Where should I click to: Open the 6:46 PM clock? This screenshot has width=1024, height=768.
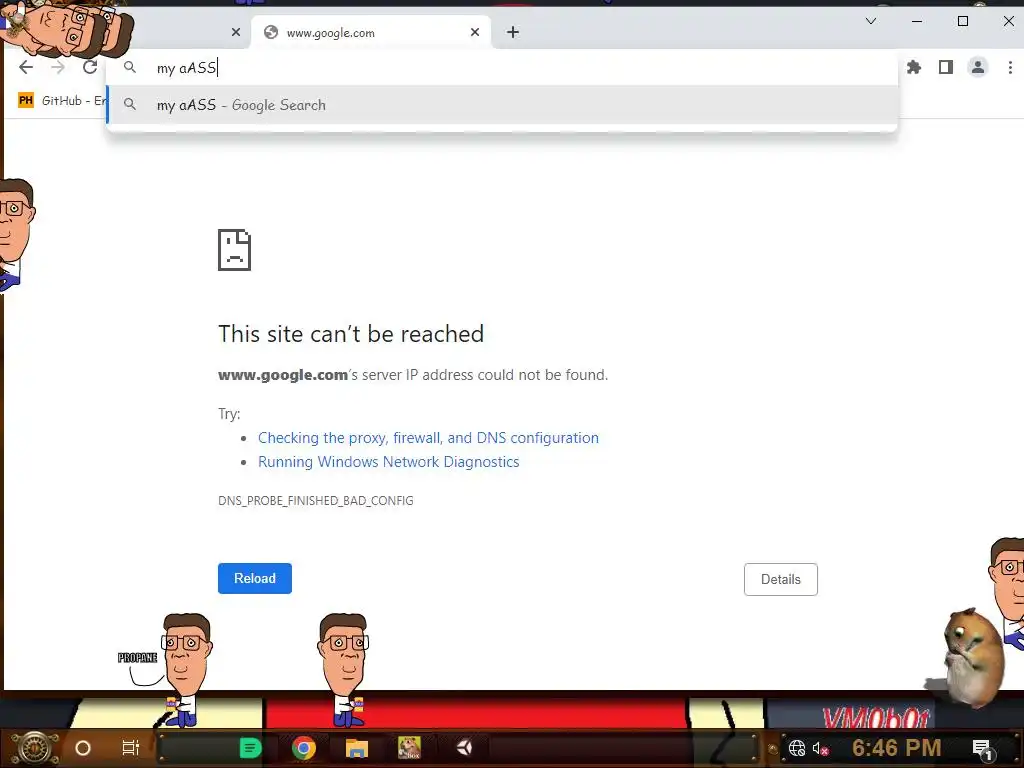click(897, 748)
